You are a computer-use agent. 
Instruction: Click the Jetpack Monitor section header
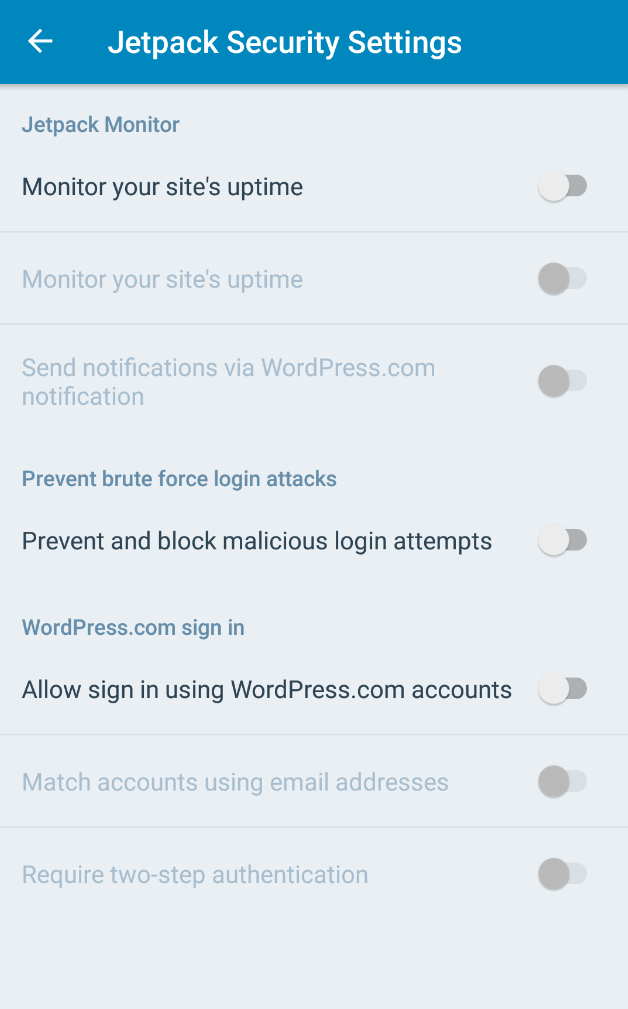pos(101,125)
